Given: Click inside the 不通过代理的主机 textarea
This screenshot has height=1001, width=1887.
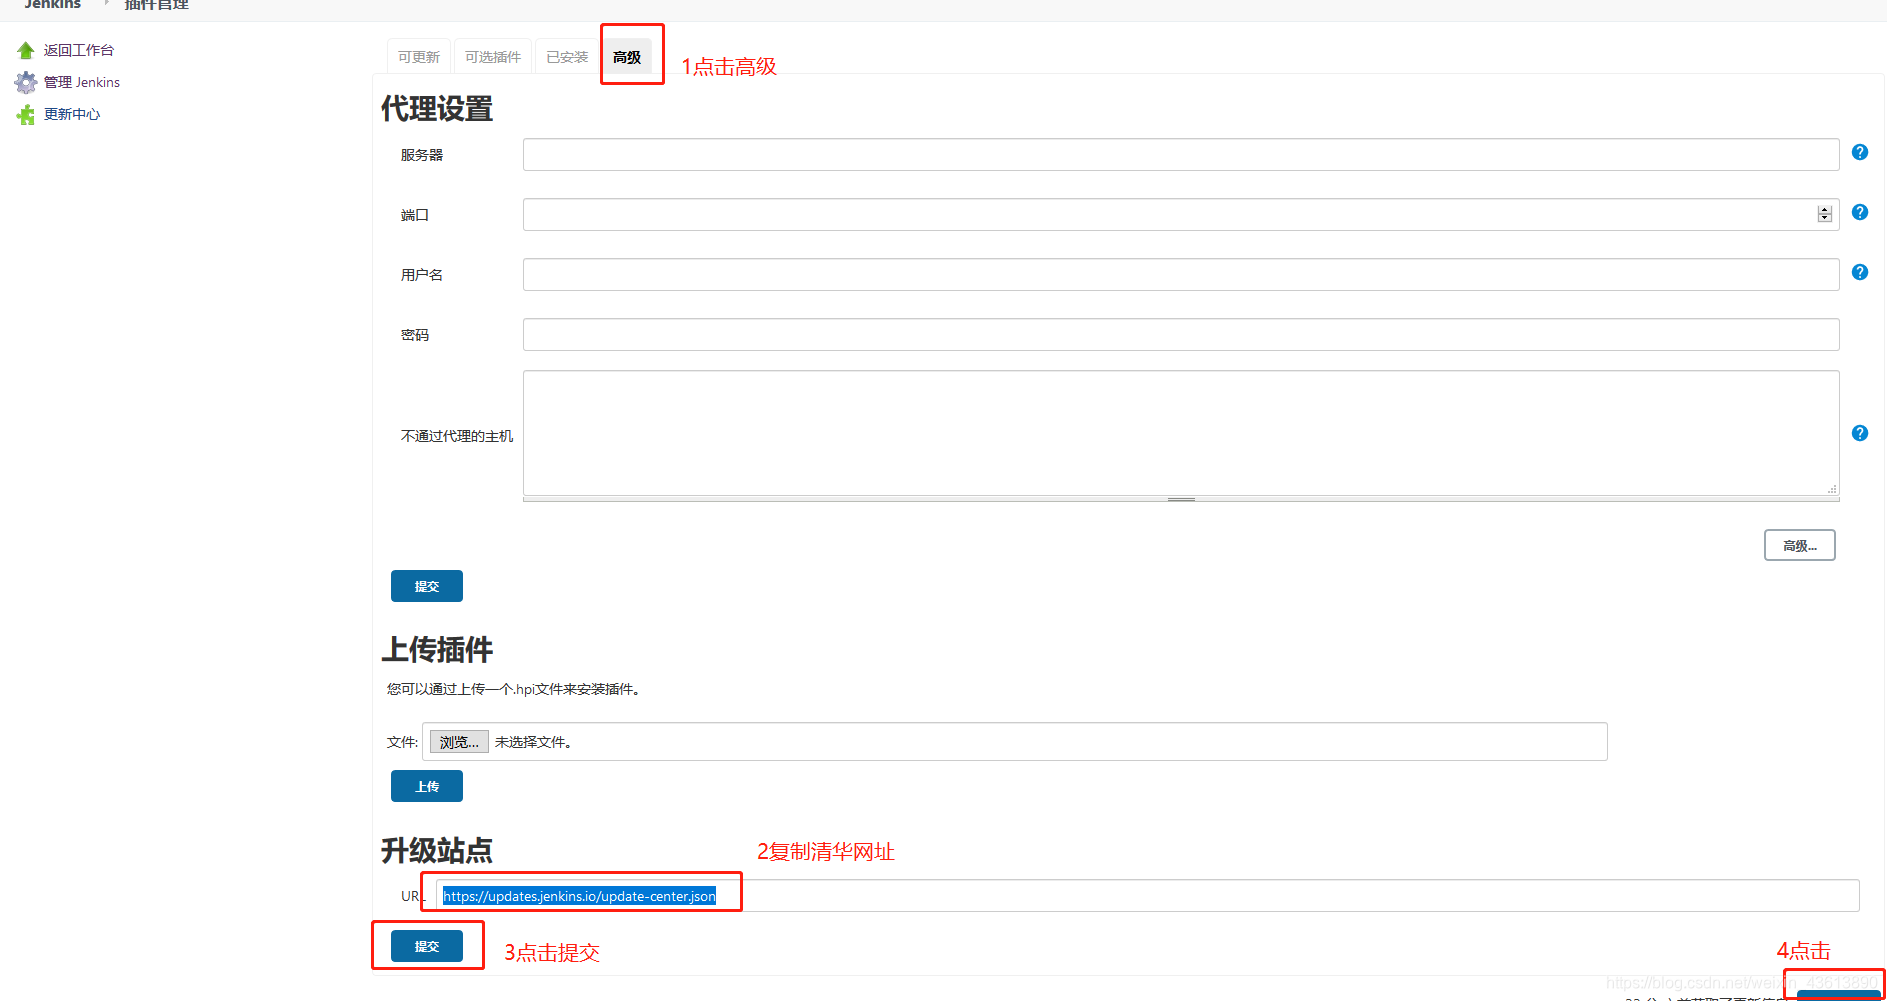Looking at the screenshot, I should click(1181, 432).
